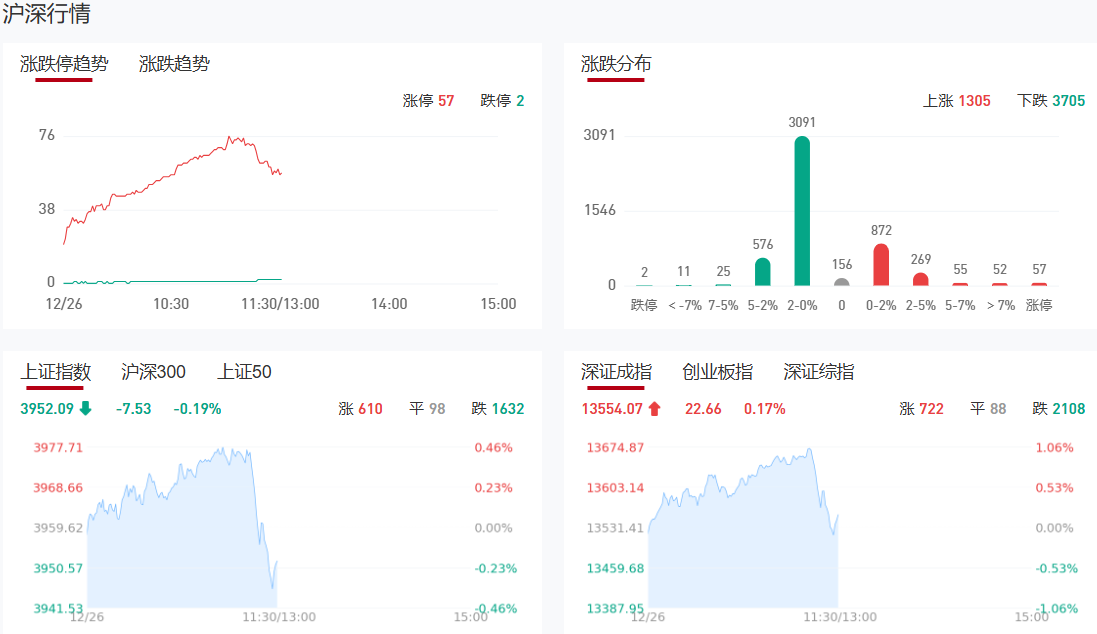Click the tall 3091 green bar
Viewport: 1097px width, 634px height.
(801, 211)
